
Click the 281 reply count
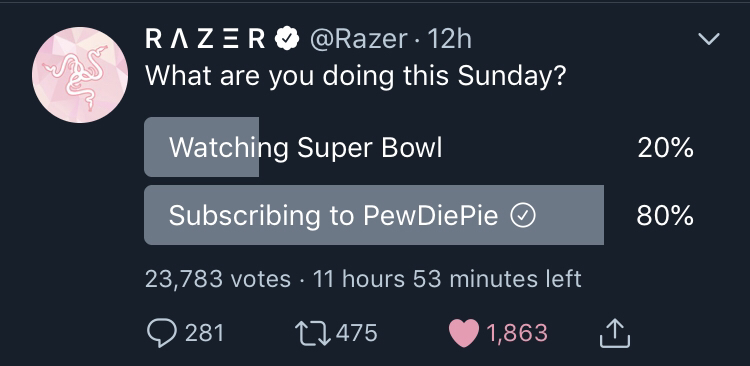(204, 333)
